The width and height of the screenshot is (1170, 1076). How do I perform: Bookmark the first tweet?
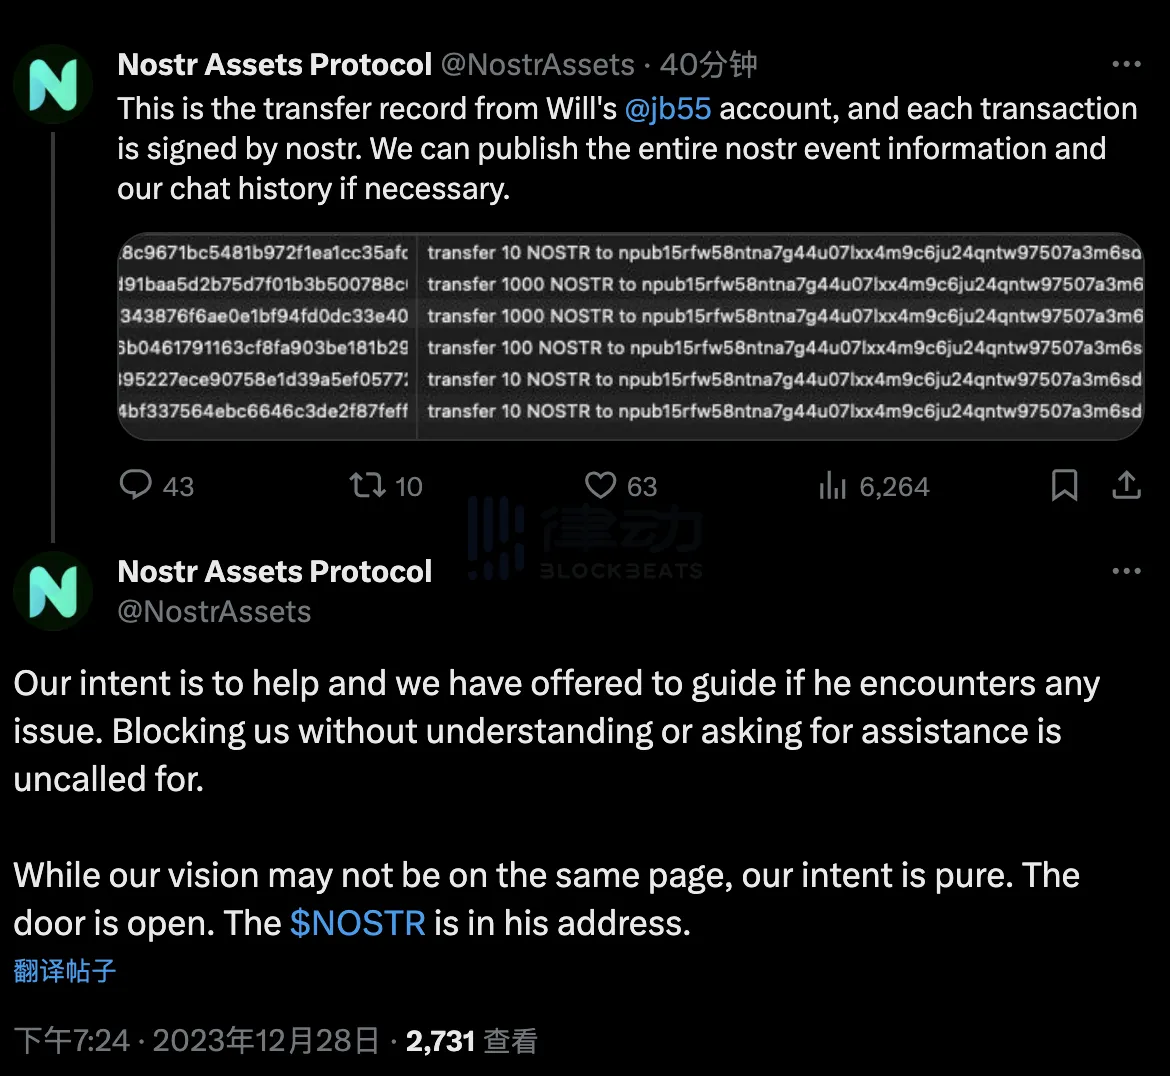(1064, 485)
